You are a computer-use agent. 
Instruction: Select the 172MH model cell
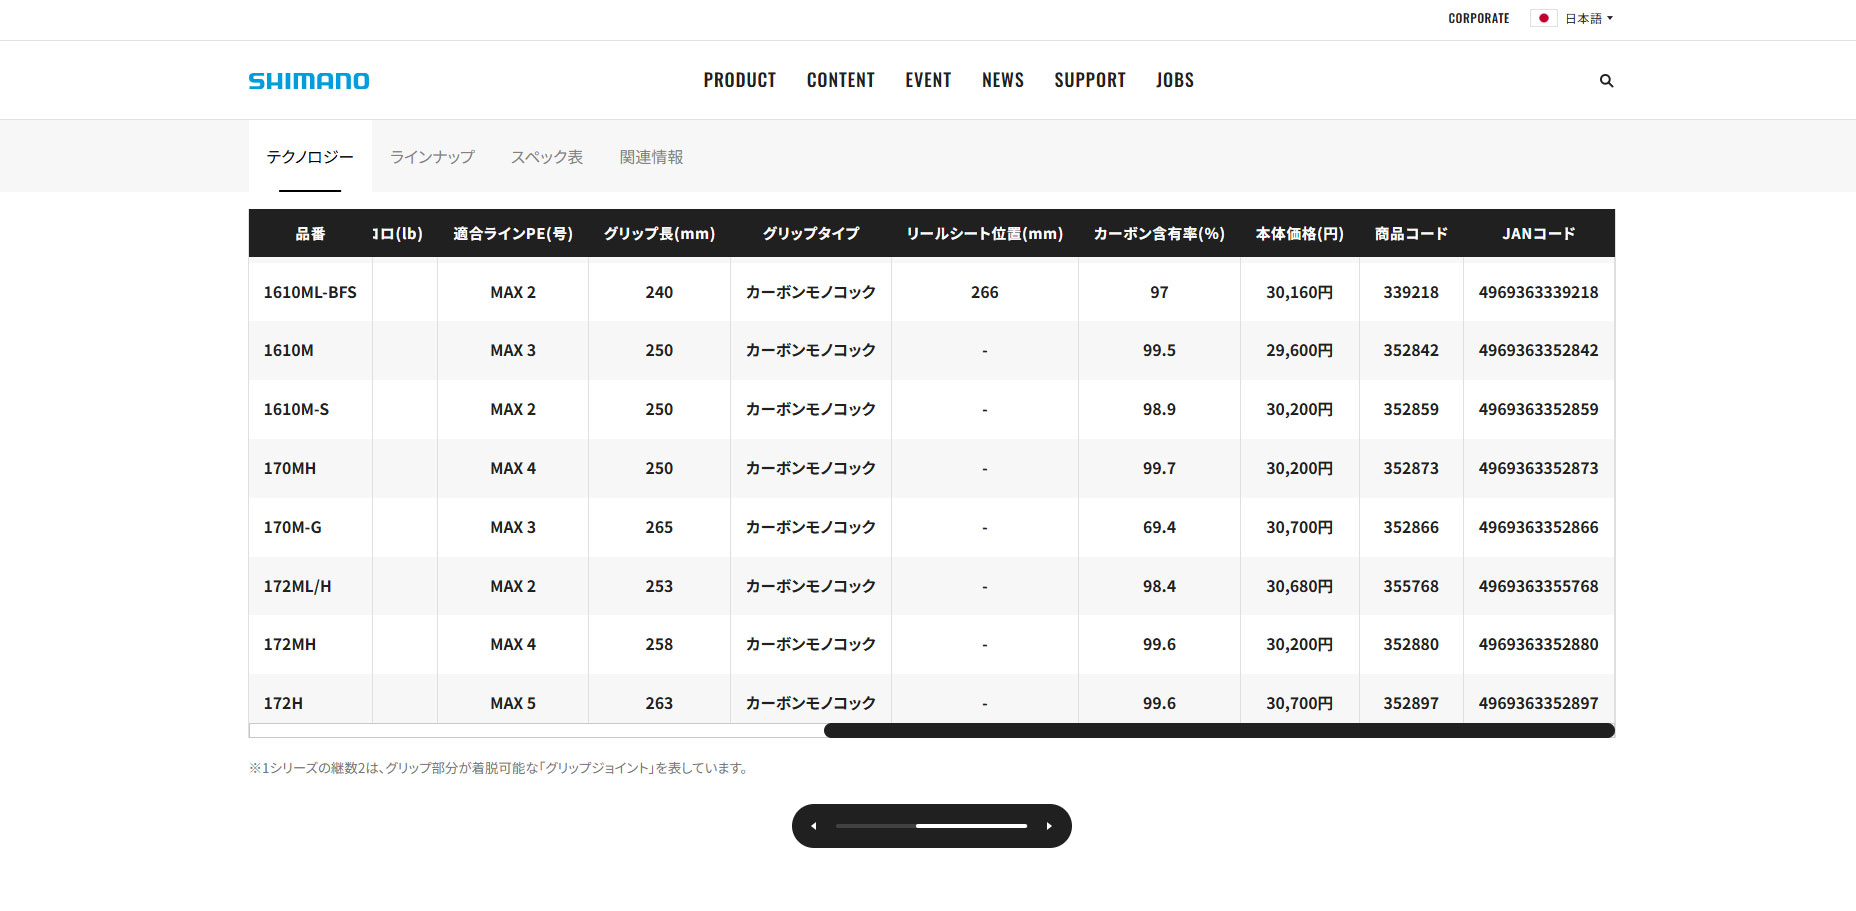[x=310, y=645]
